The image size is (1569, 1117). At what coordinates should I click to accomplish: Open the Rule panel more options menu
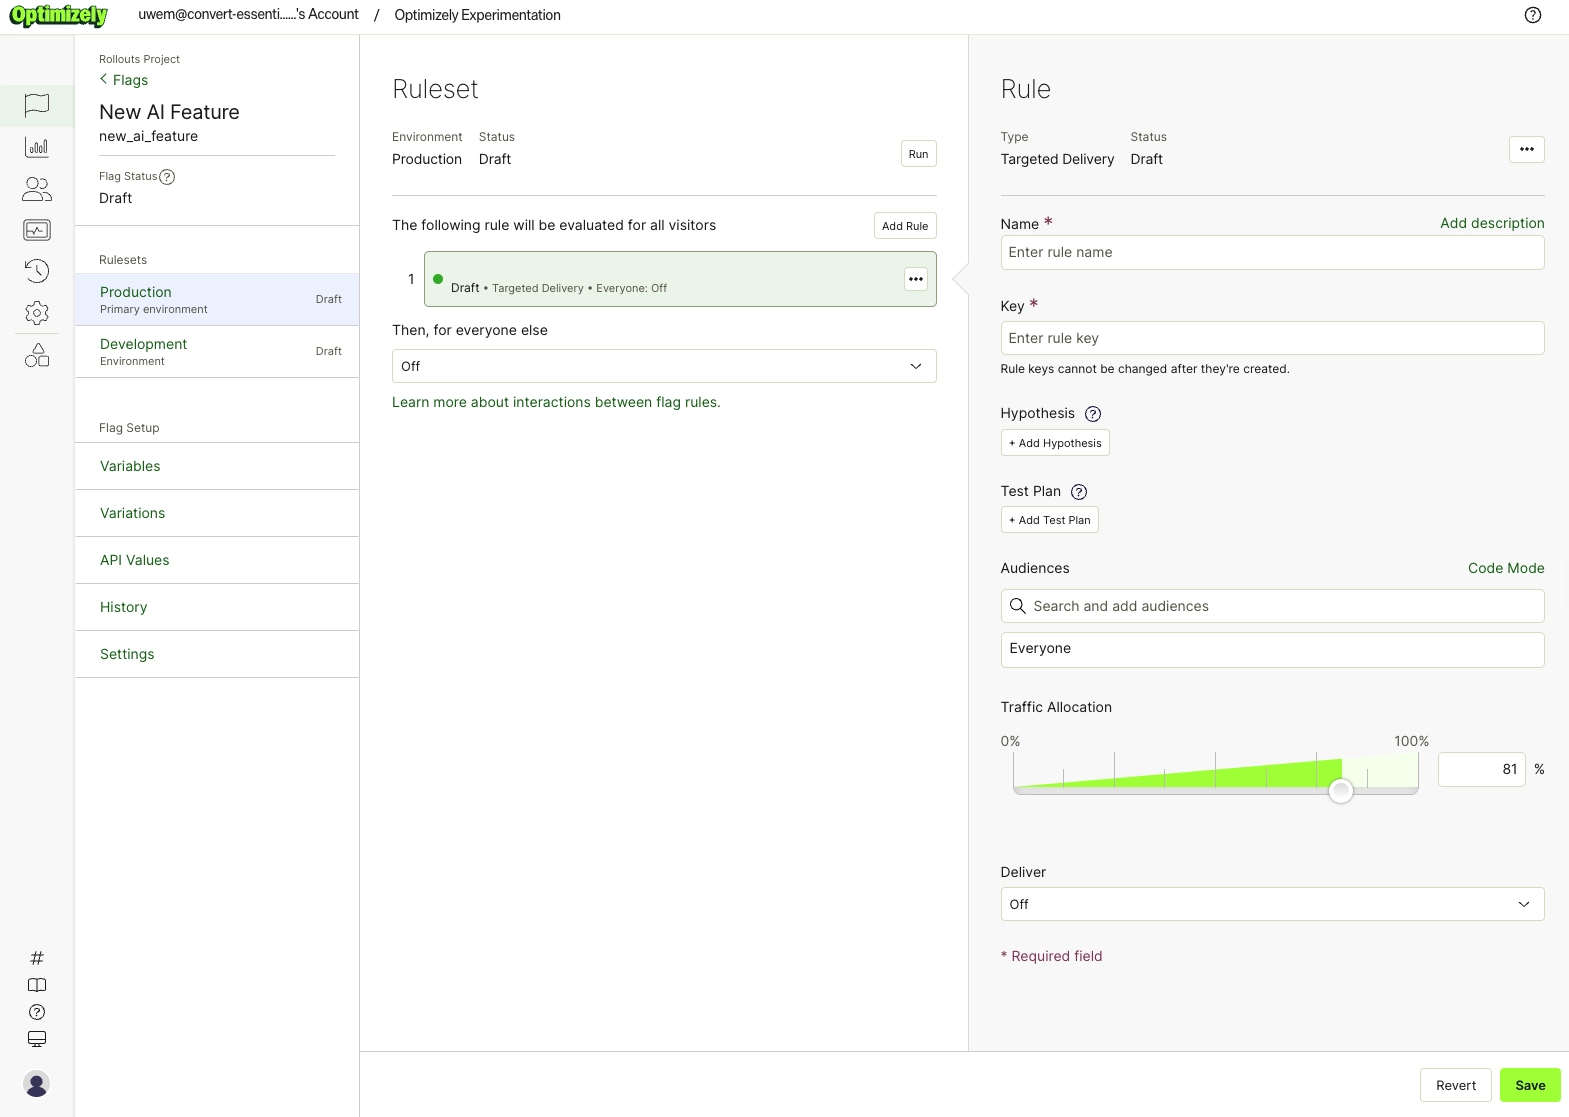(1526, 149)
